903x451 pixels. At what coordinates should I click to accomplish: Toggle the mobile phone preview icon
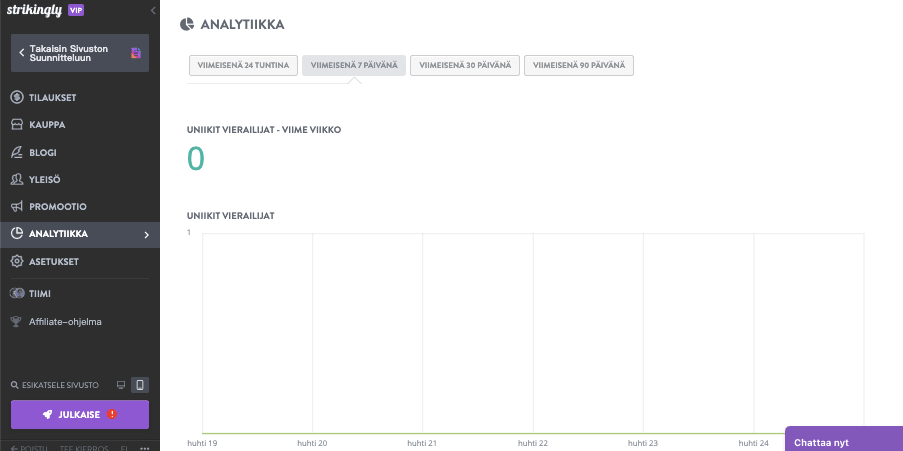pos(140,385)
